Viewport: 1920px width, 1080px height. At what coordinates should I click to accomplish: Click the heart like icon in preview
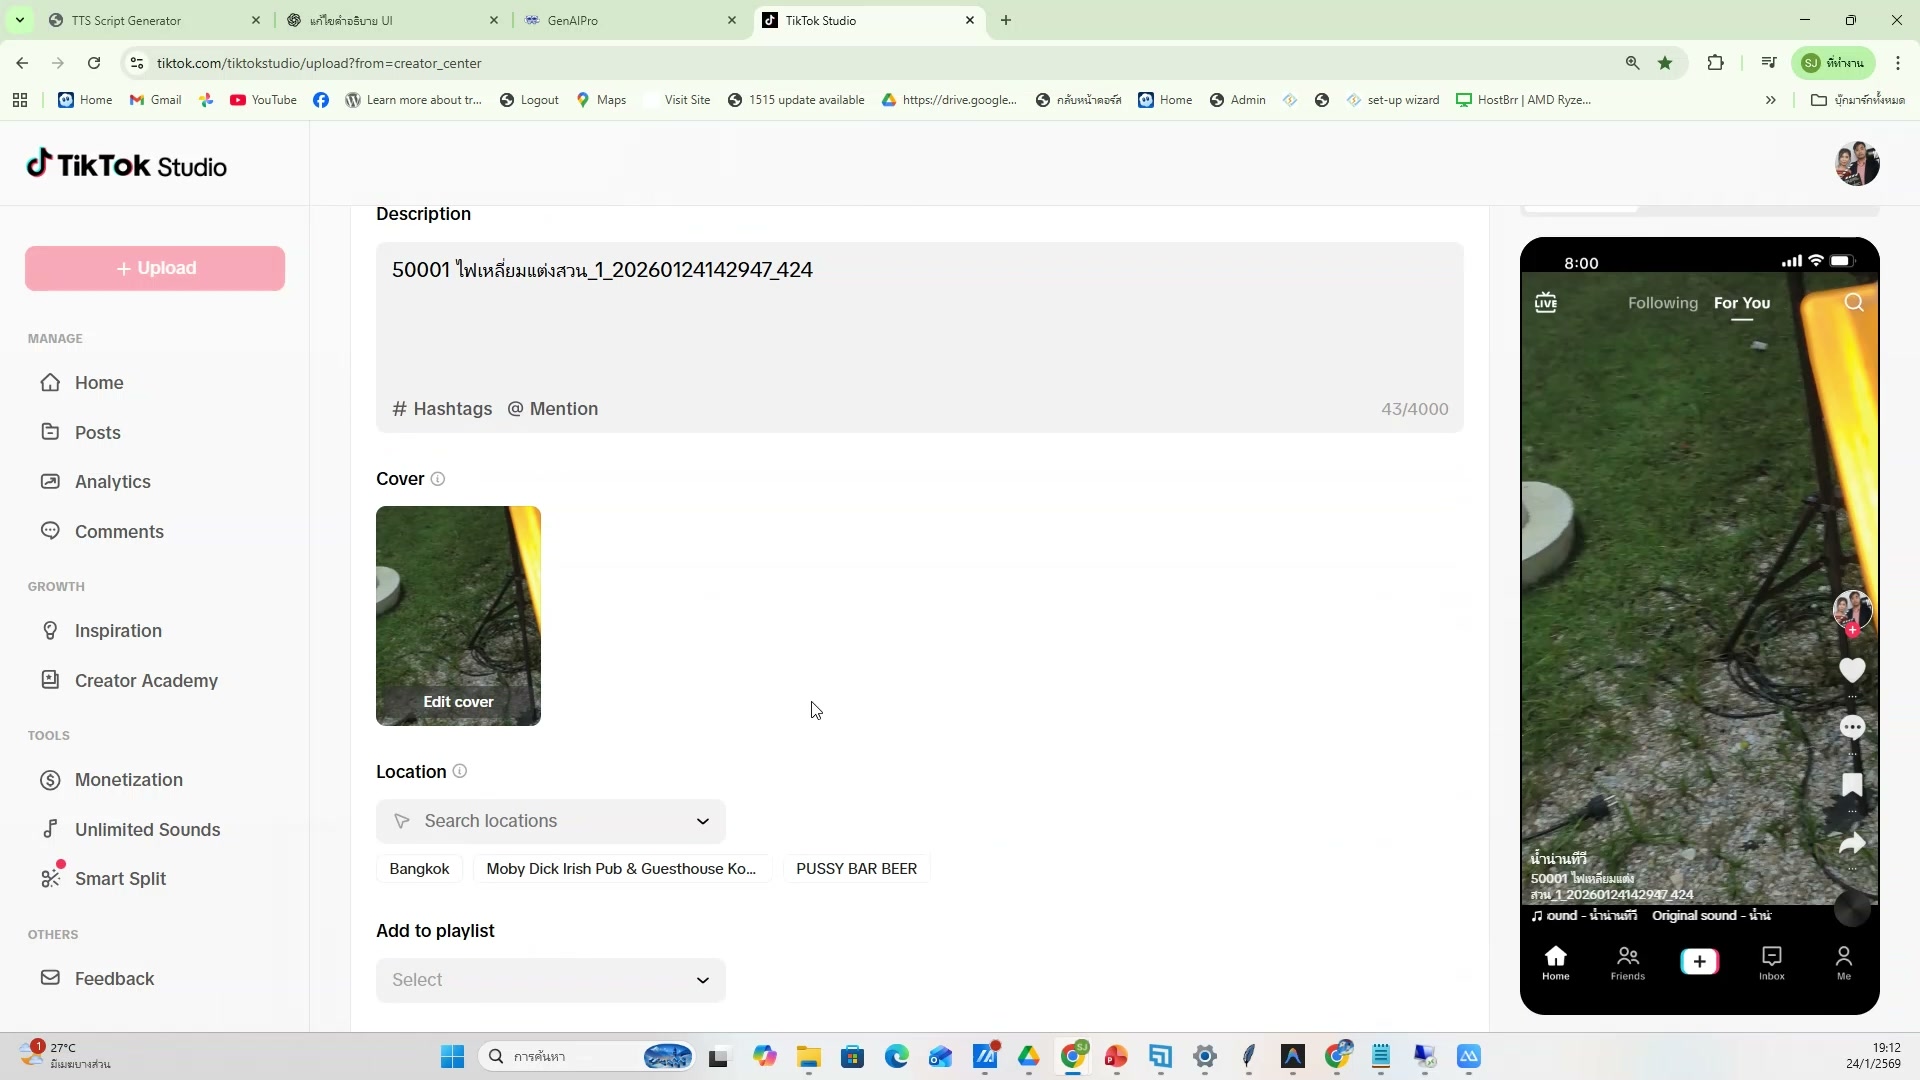[1852, 671]
